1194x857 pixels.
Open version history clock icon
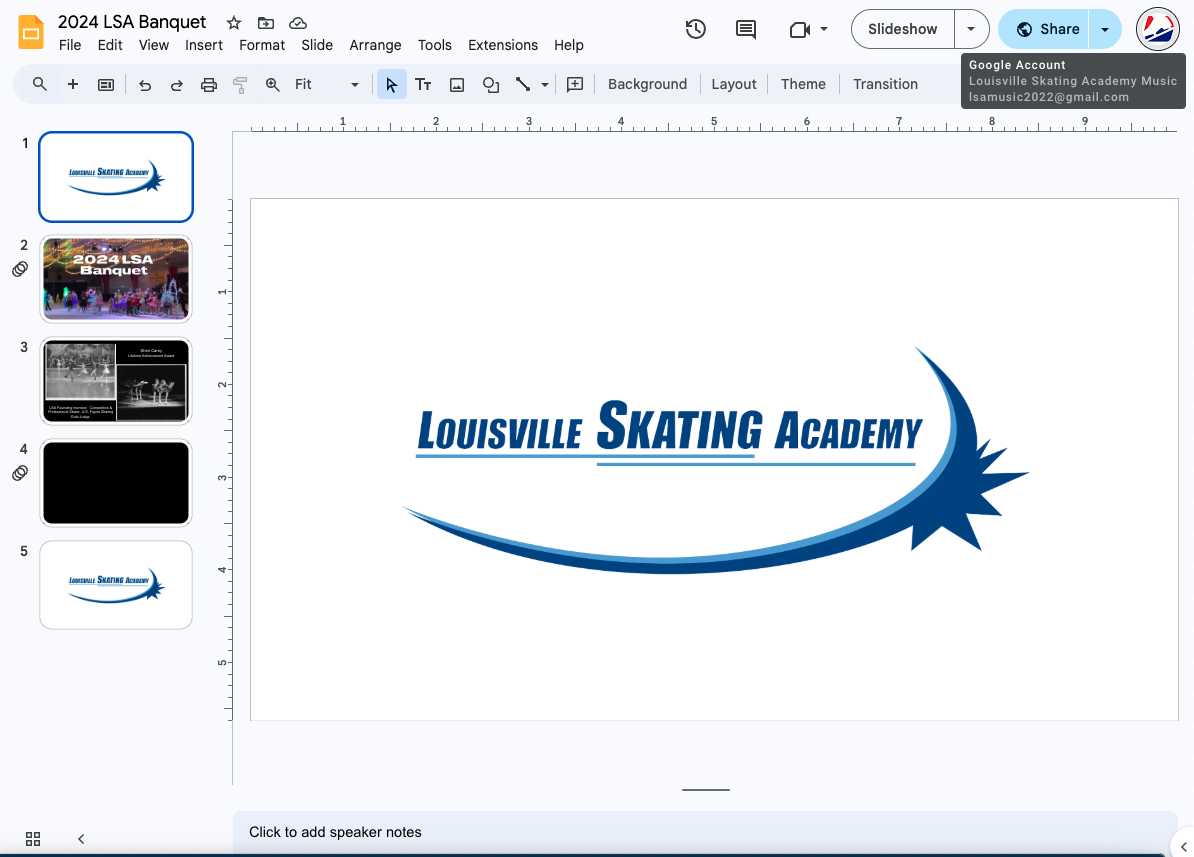coord(695,29)
